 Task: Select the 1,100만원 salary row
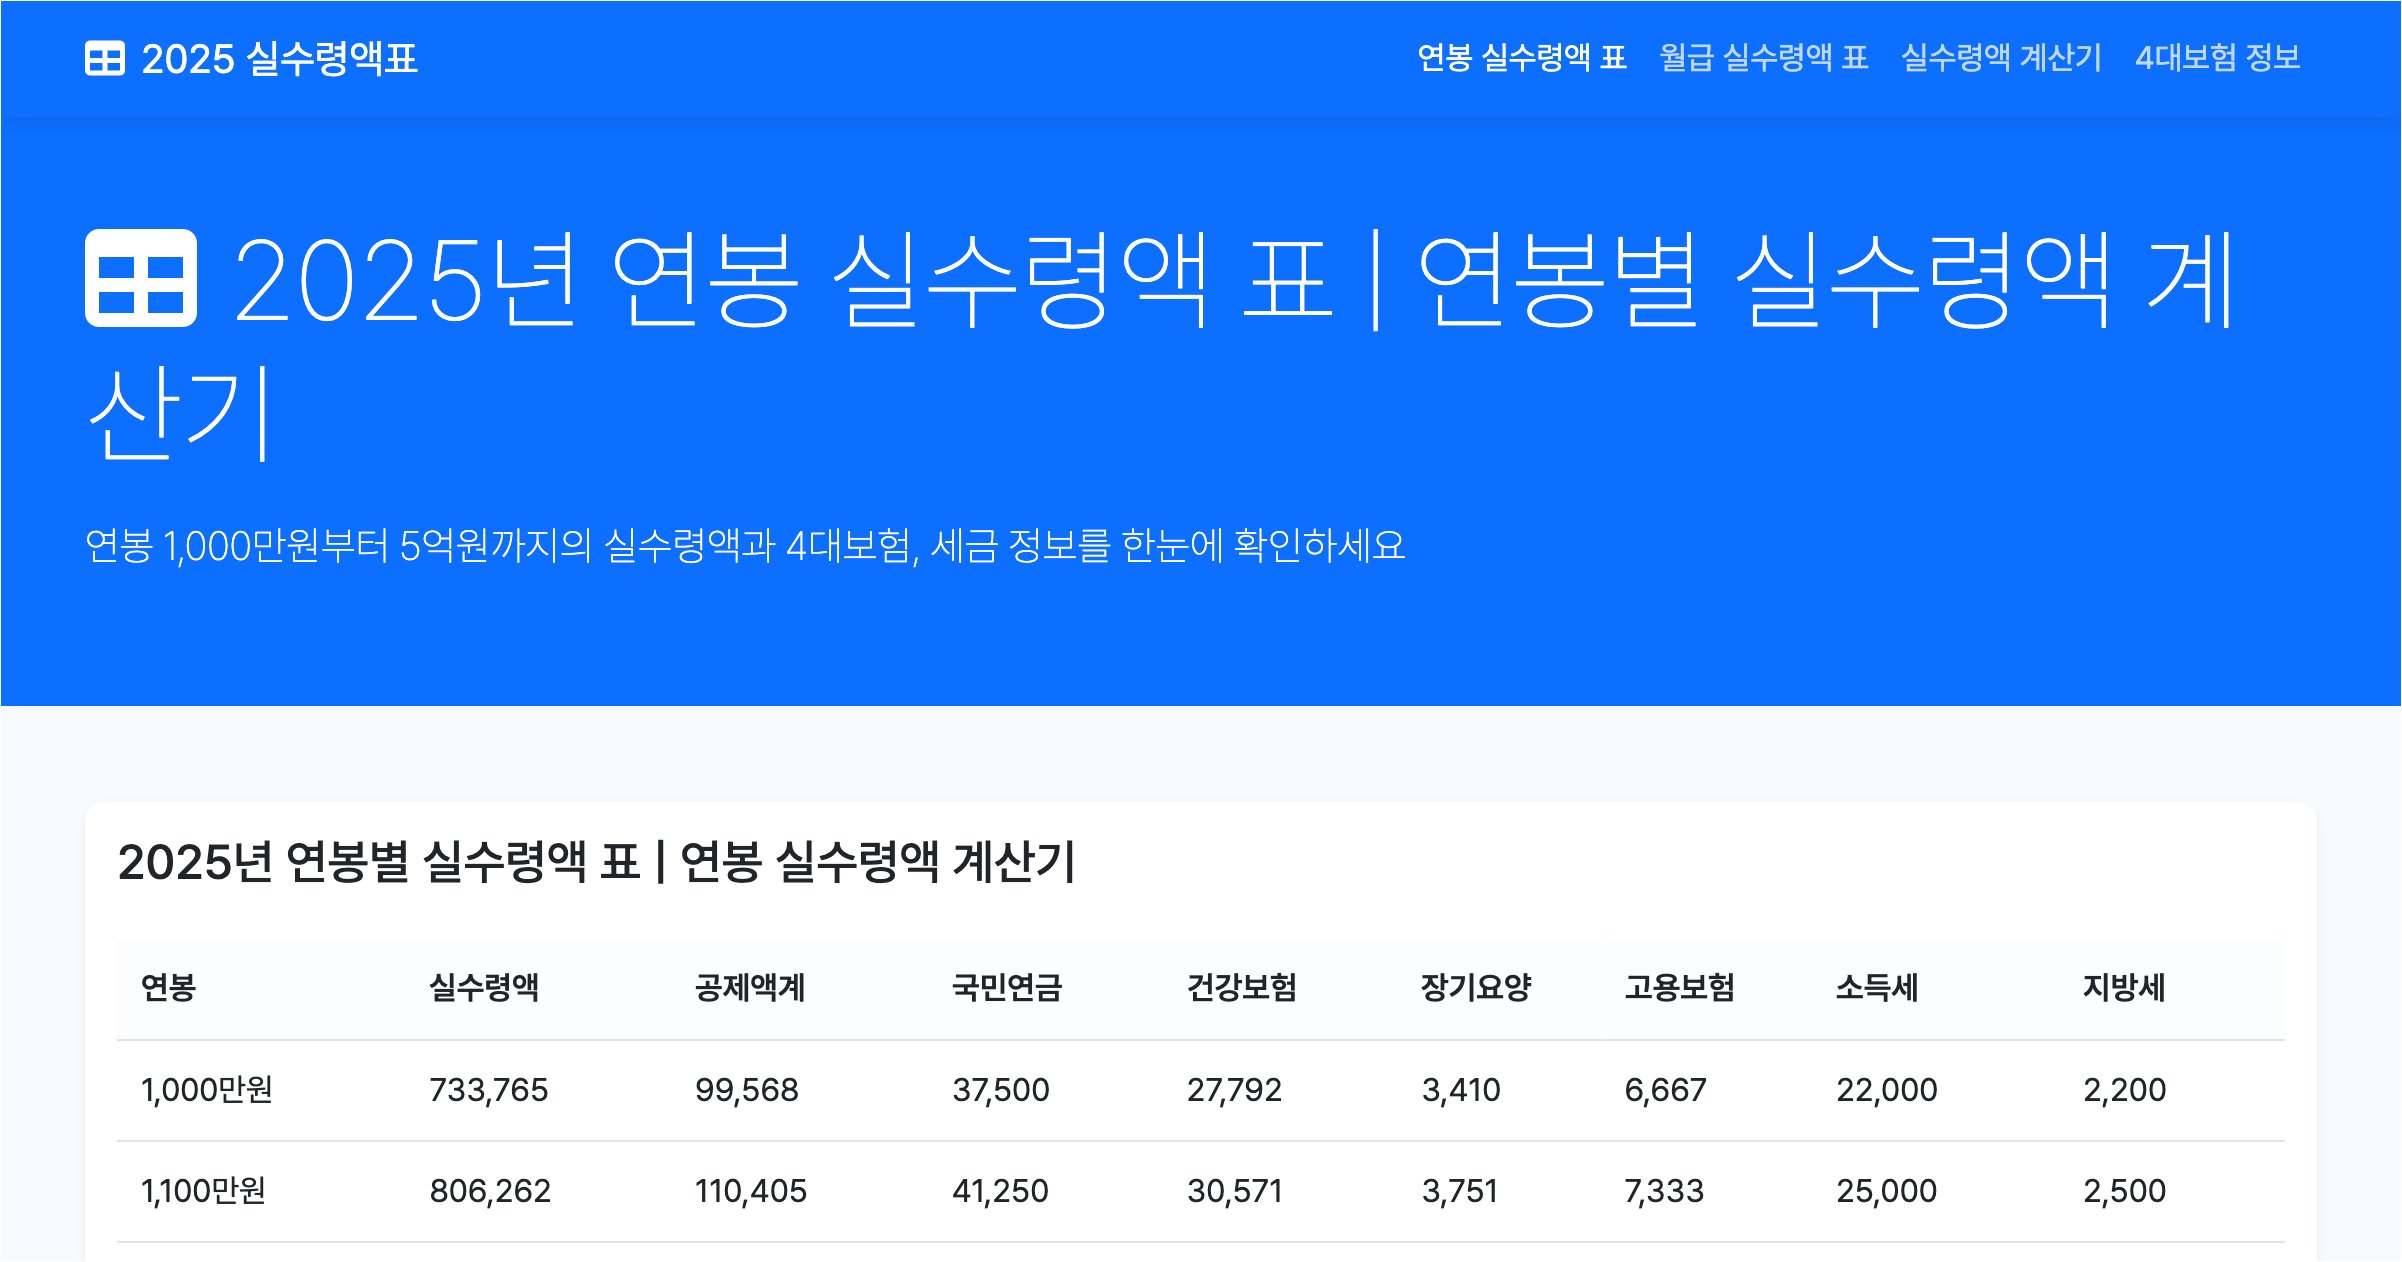(203, 1191)
